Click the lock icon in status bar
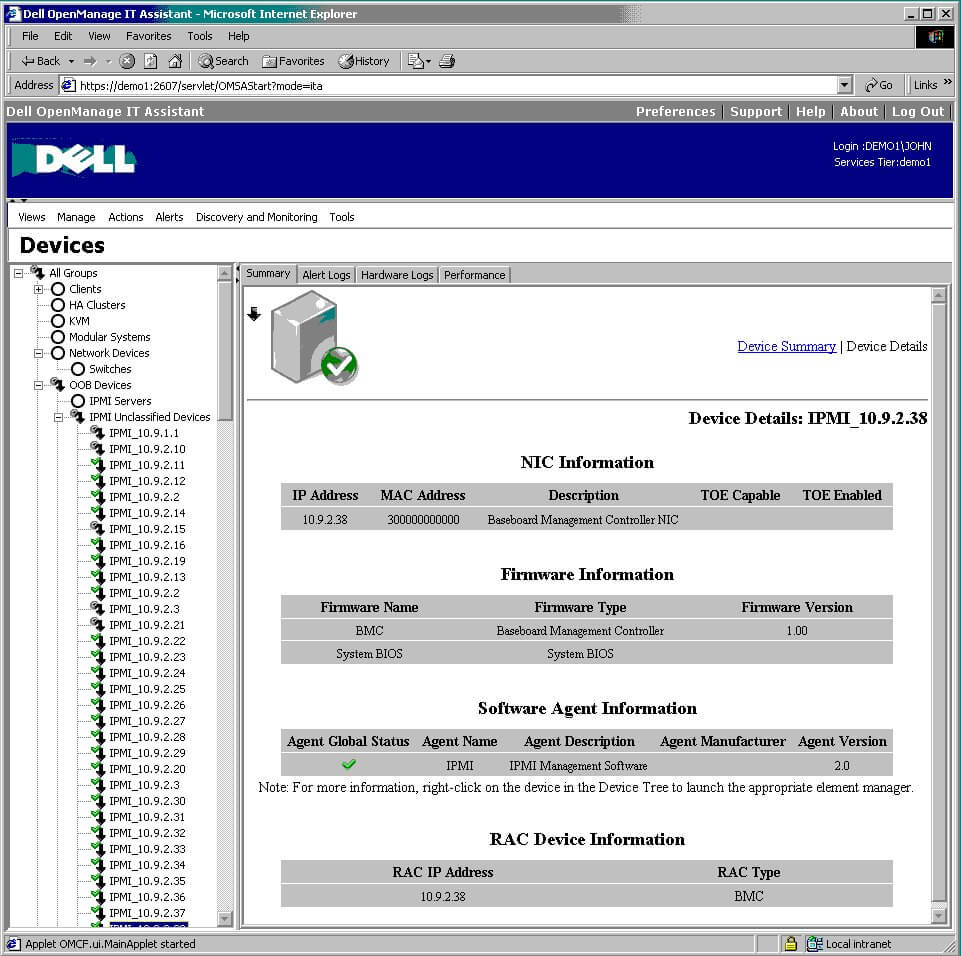The width and height of the screenshot is (961, 956). point(791,943)
